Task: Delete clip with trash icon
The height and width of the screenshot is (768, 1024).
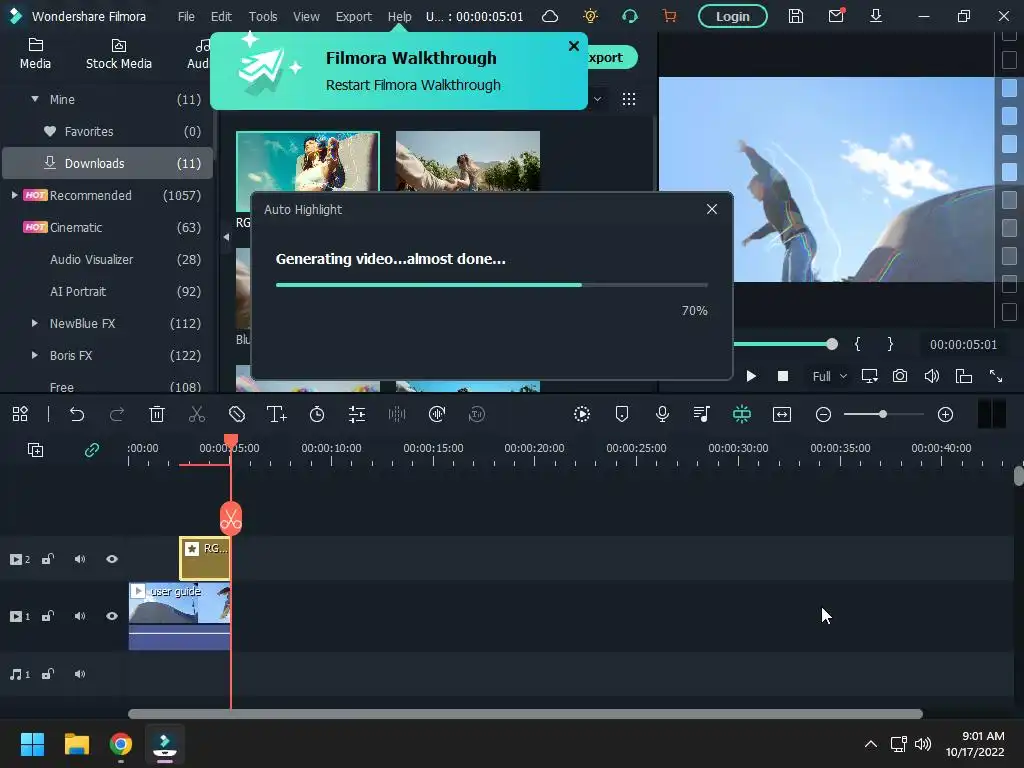Action: tap(157, 414)
